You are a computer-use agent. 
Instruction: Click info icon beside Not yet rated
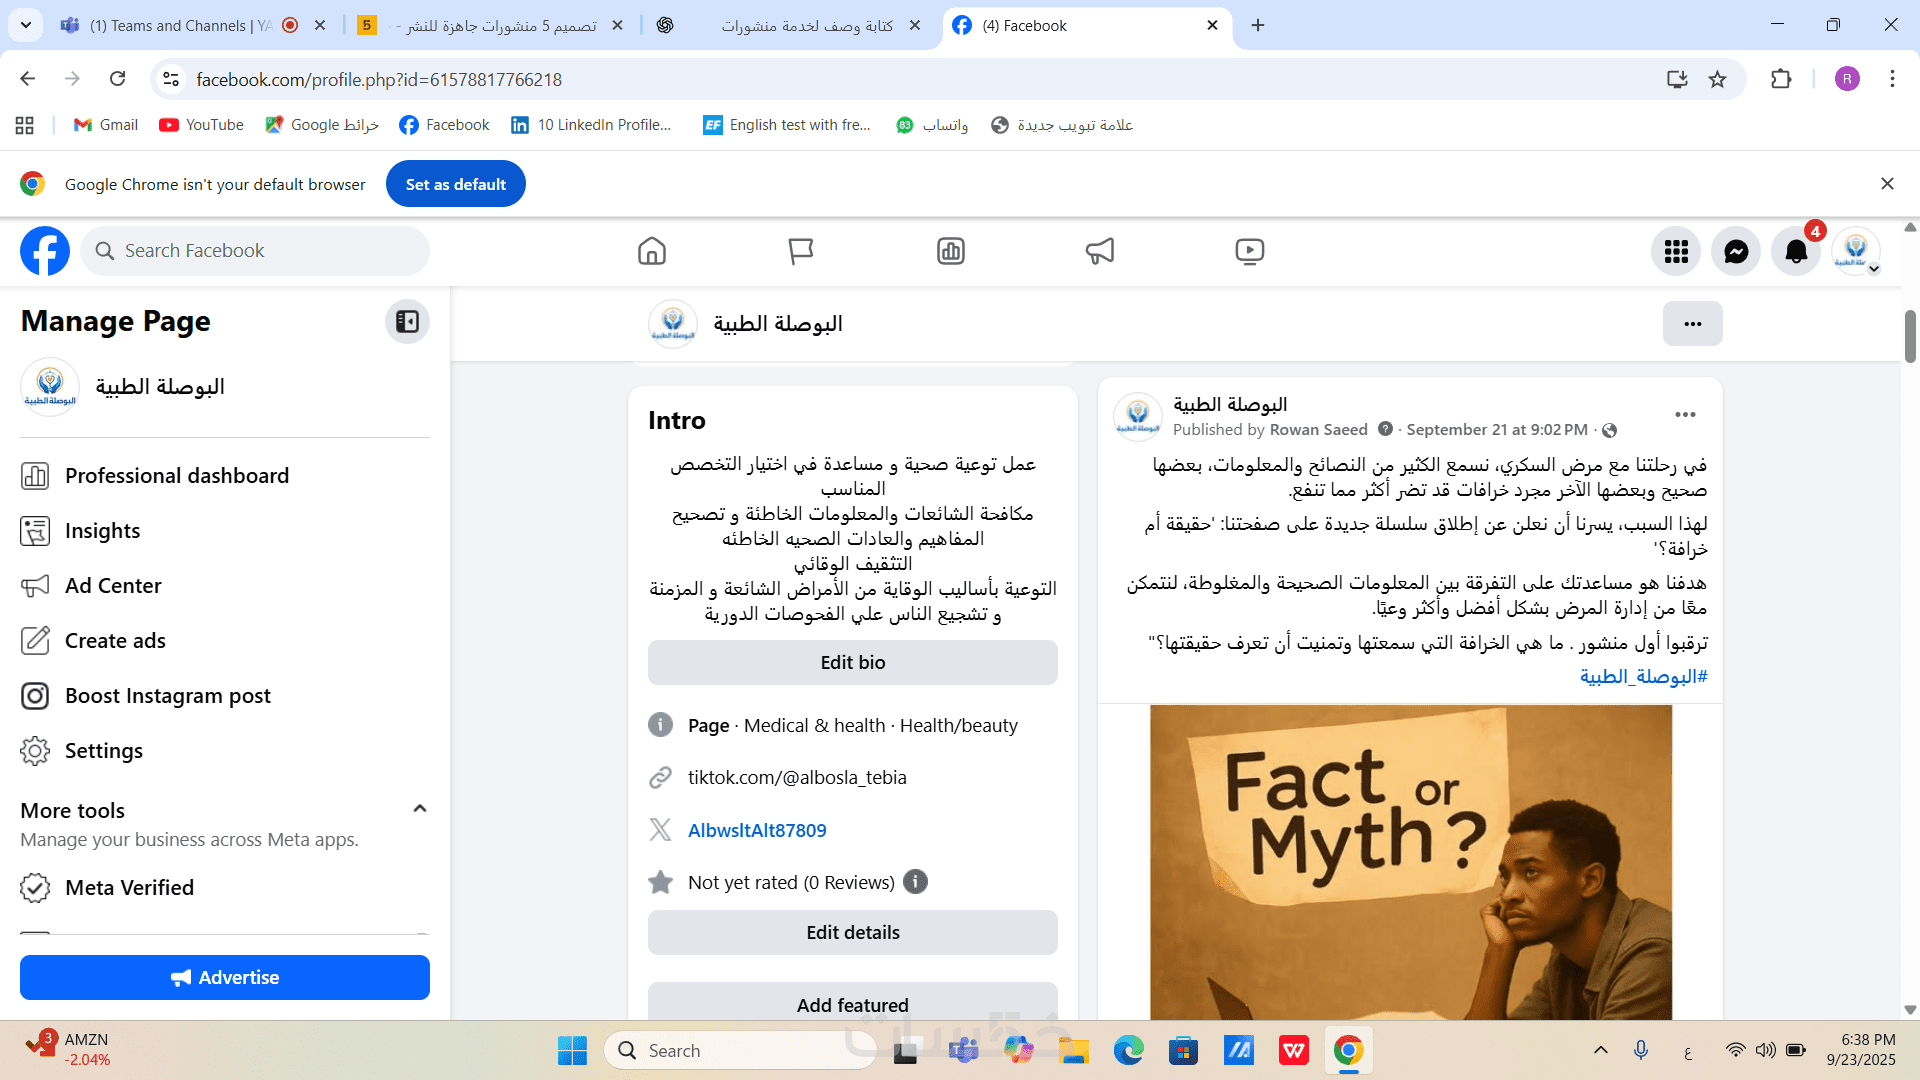tap(915, 881)
